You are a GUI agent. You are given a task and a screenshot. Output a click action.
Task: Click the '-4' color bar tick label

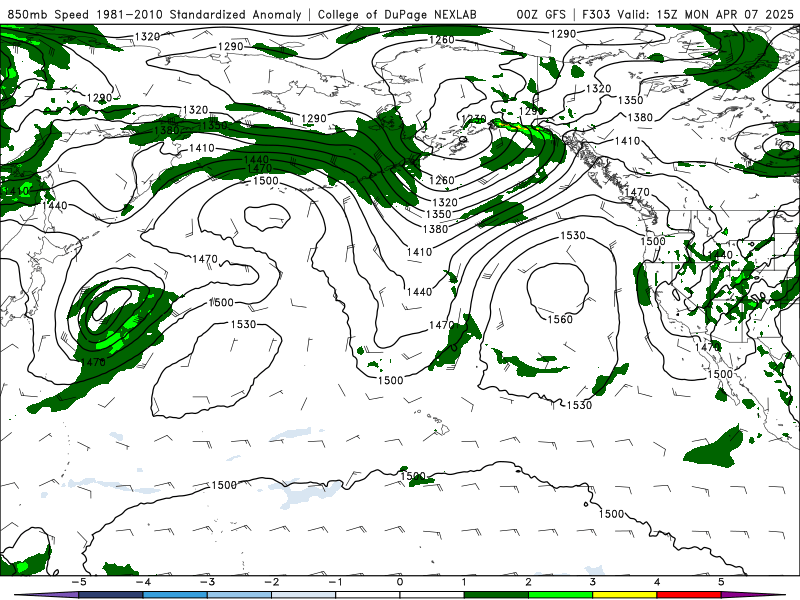(142, 582)
